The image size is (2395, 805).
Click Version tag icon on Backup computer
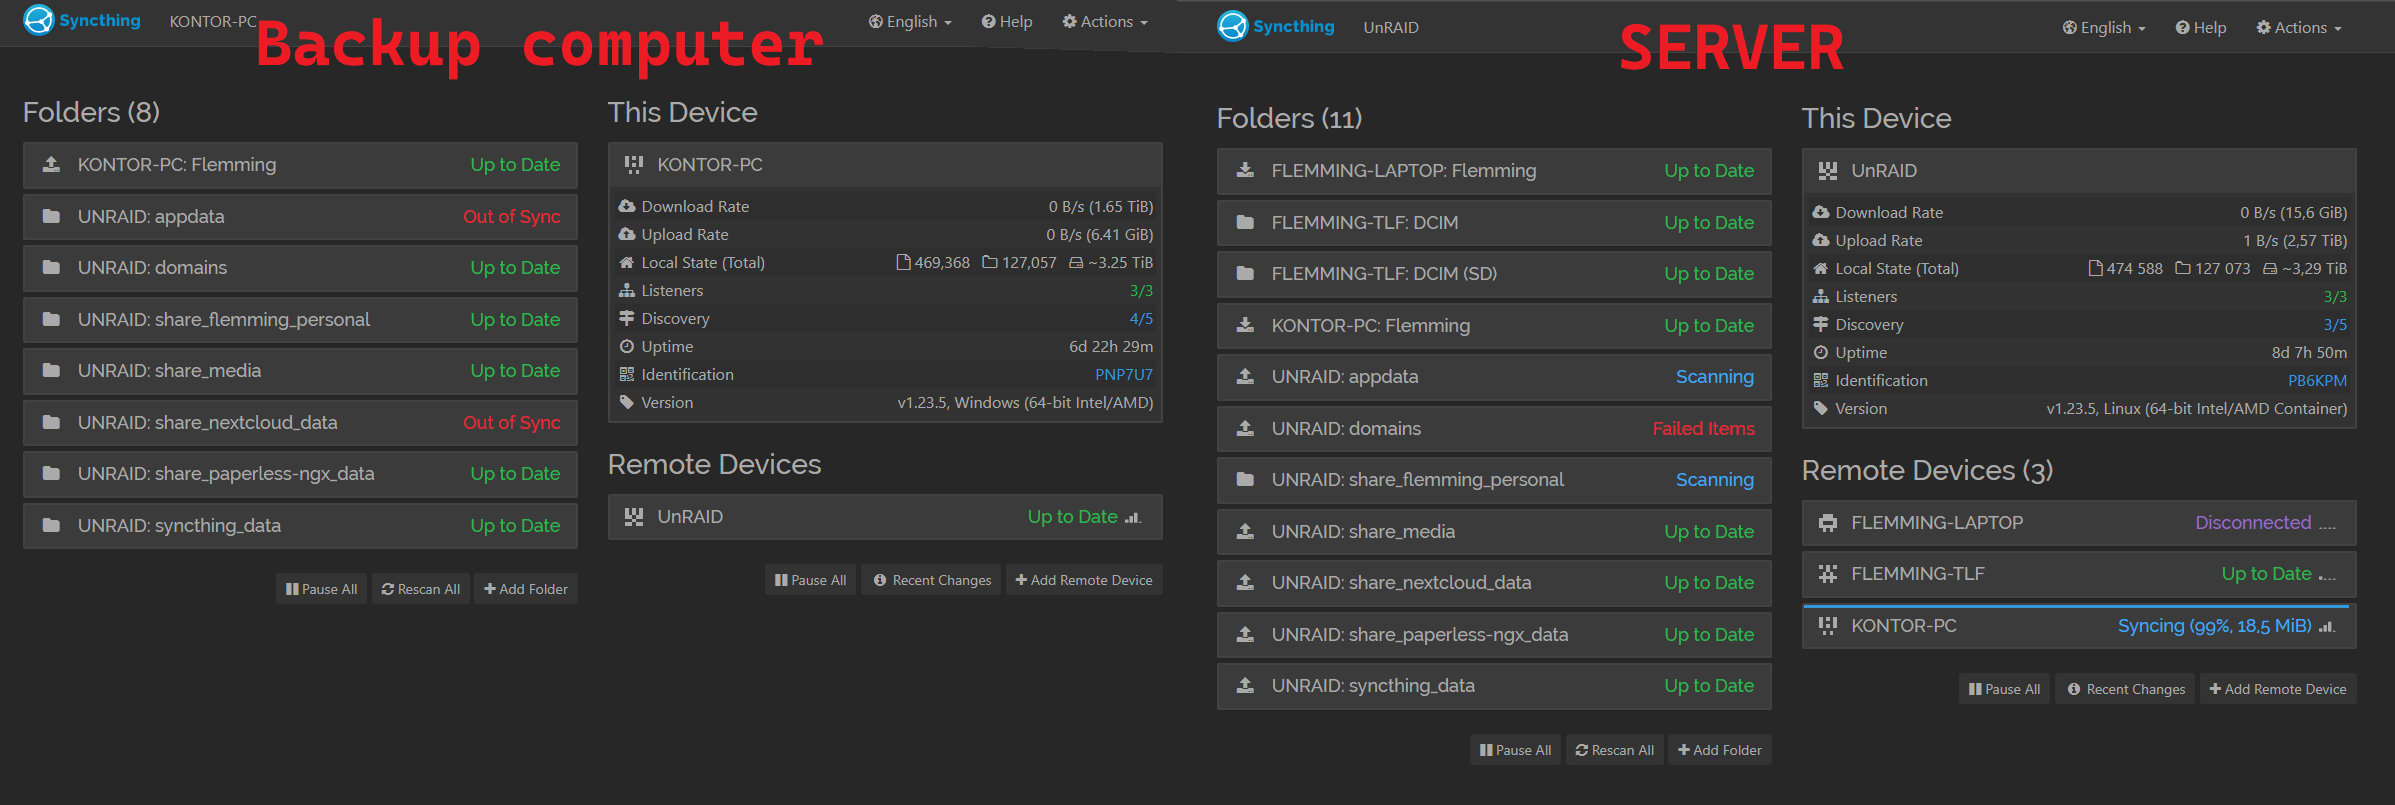click(x=627, y=403)
